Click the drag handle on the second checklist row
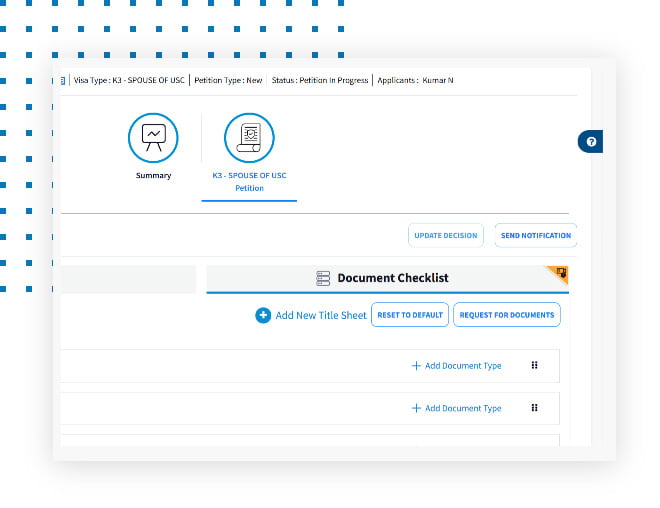Image resolution: width=660 pixels, height=508 pixels. point(534,408)
